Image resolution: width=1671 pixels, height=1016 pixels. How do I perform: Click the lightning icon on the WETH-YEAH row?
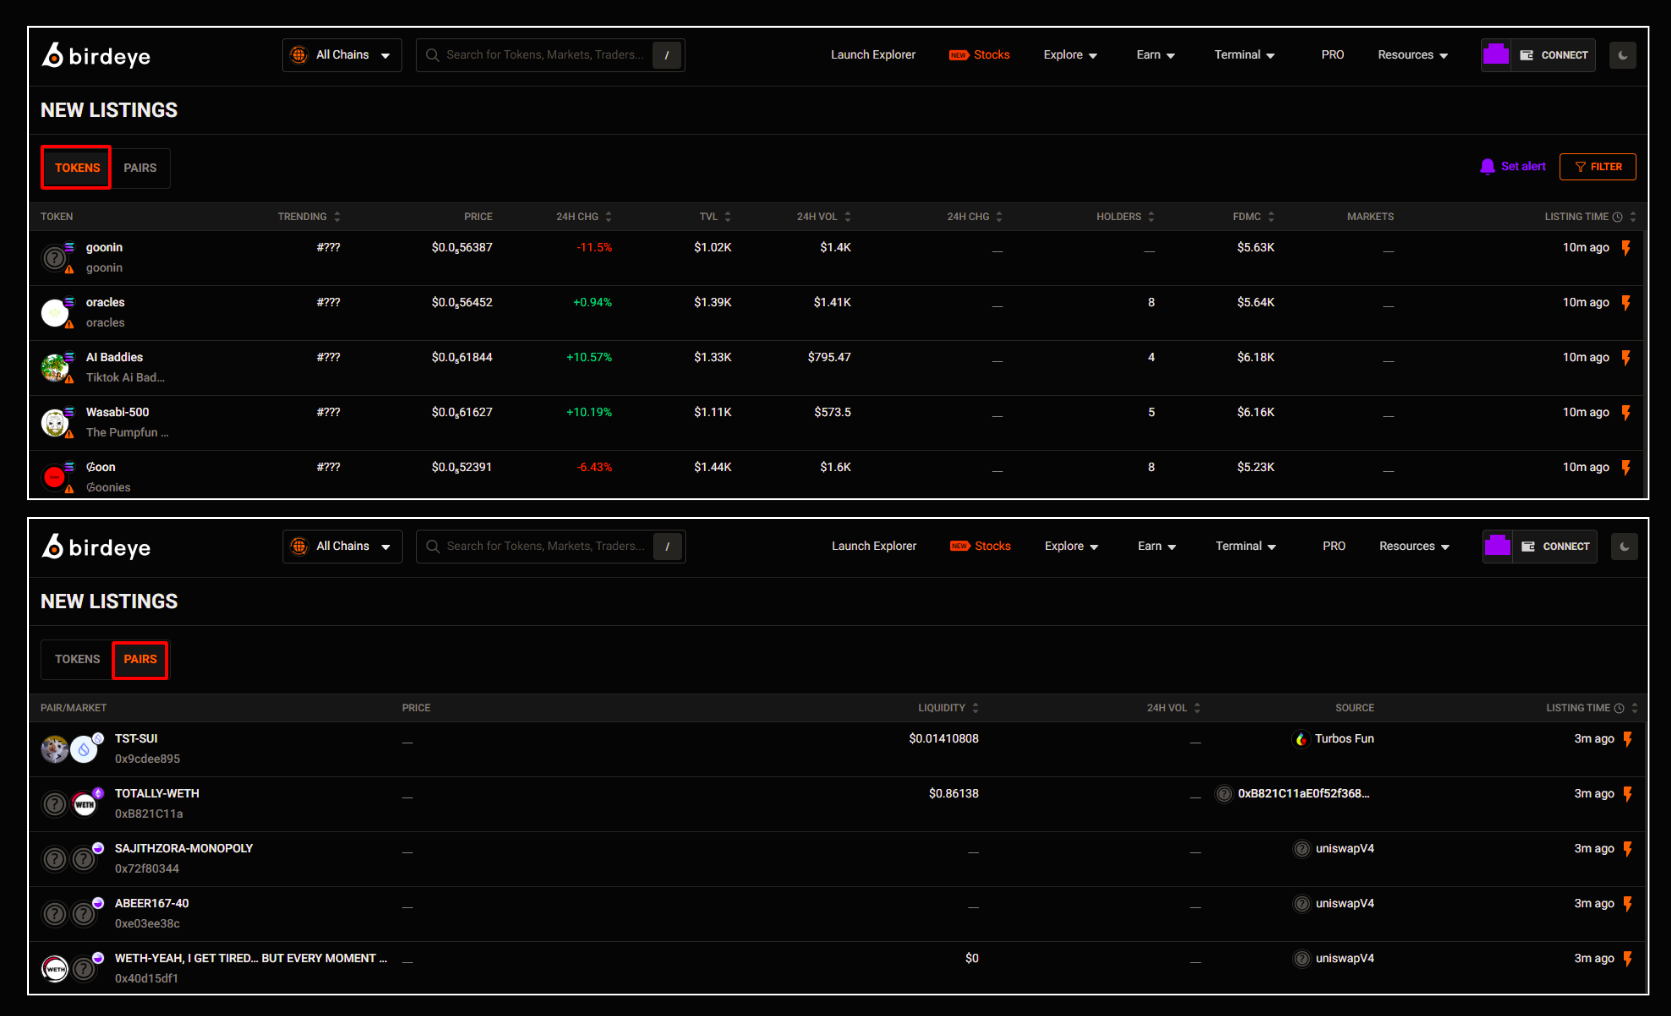[x=1628, y=959]
